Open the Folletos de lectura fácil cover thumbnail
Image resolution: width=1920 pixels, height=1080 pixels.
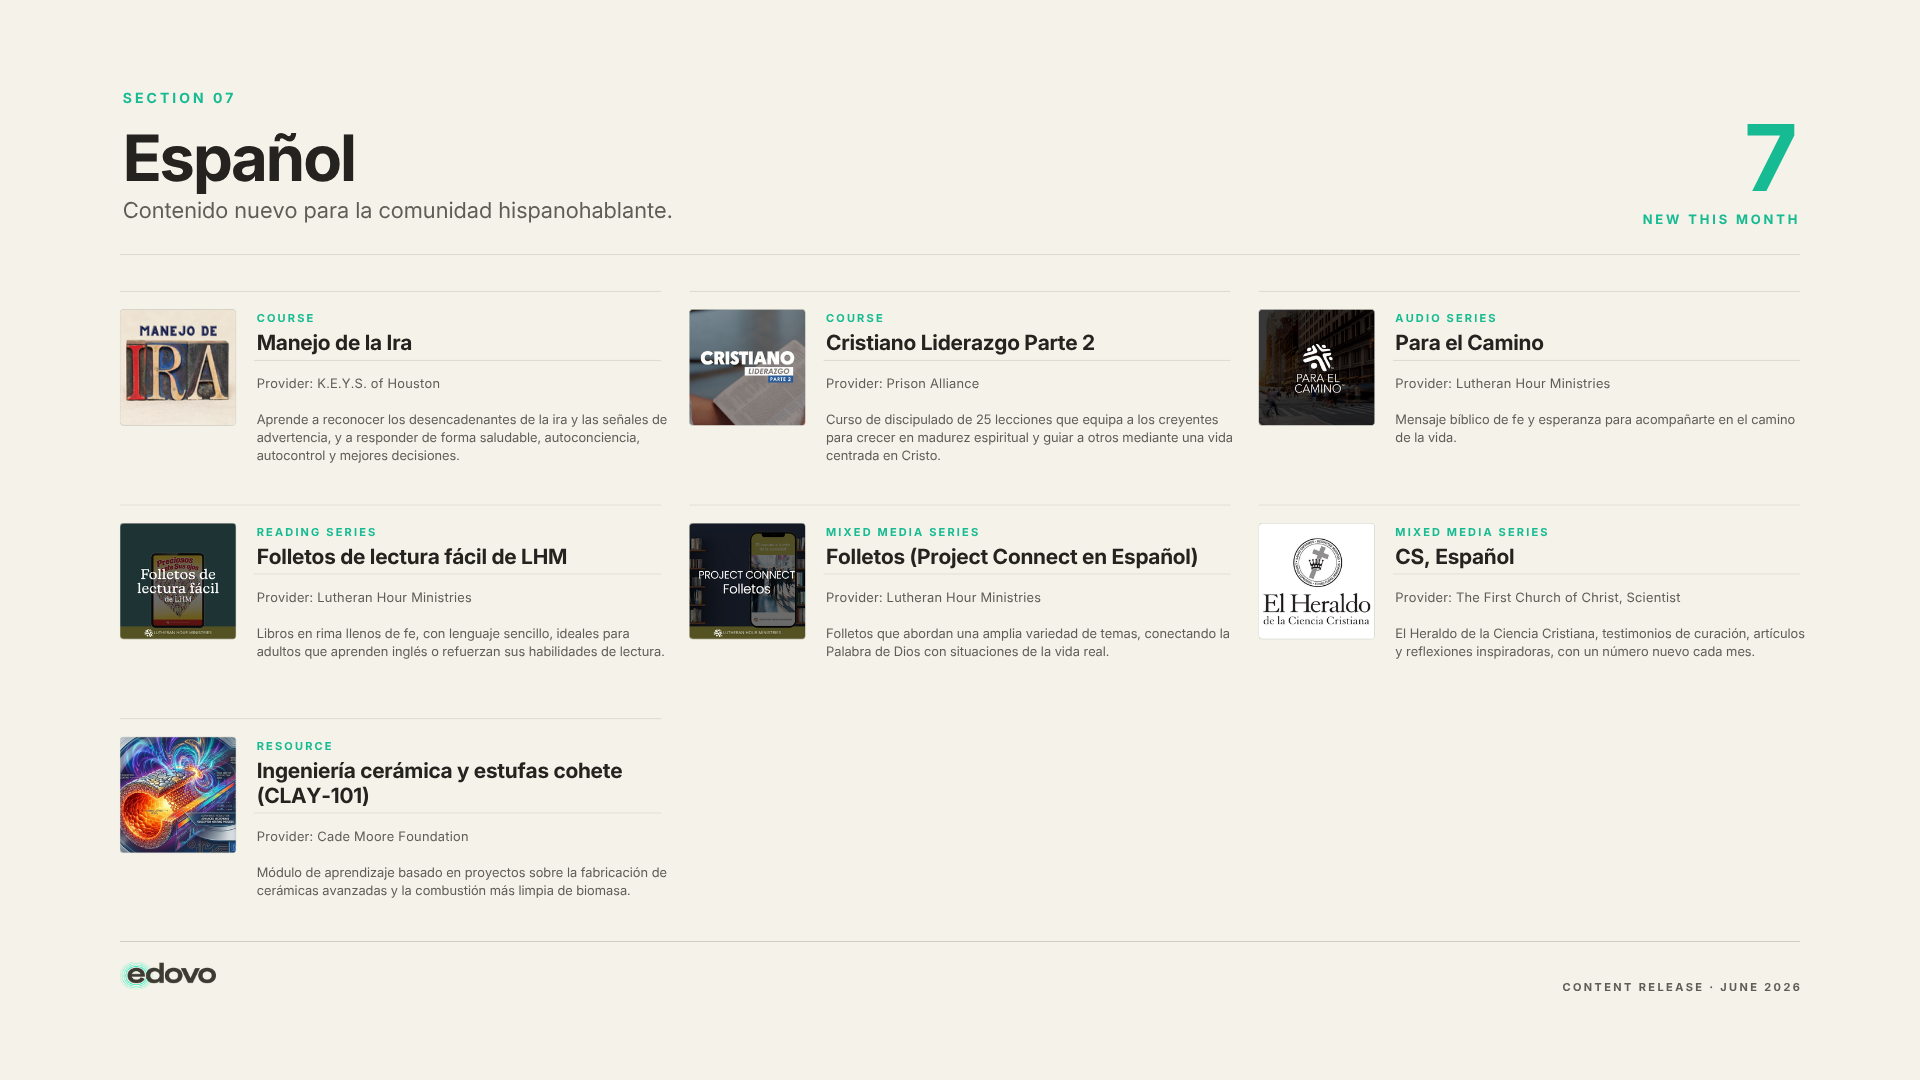(x=178, y=581)
